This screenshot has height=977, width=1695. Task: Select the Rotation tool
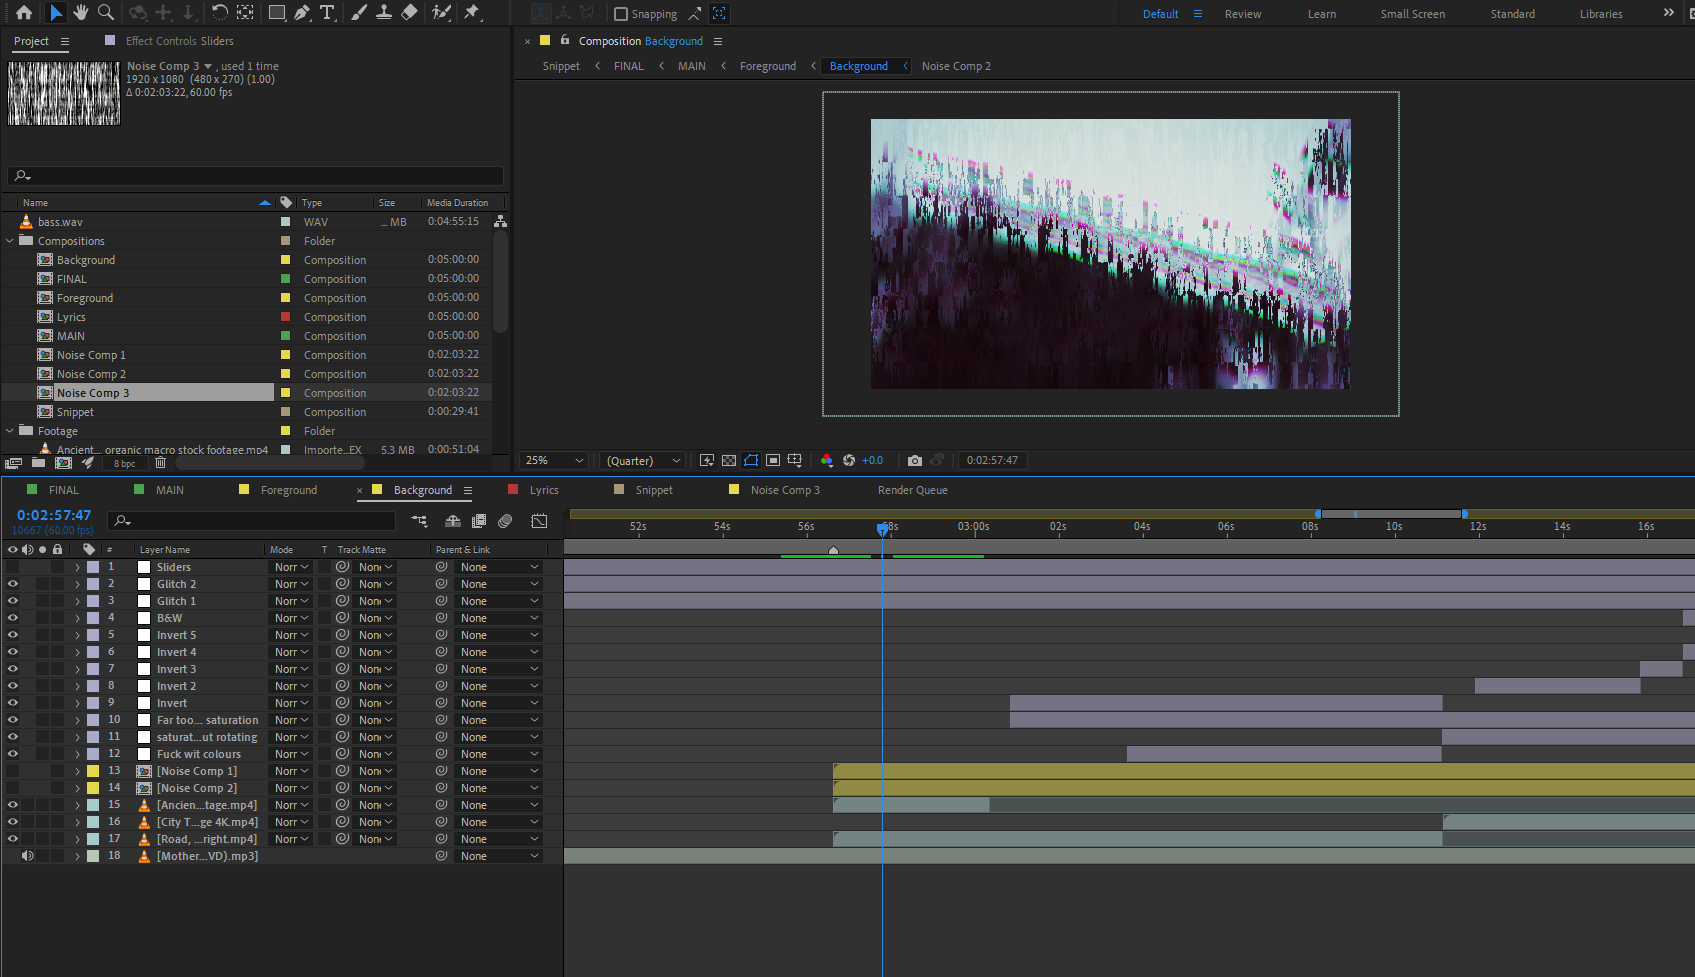[220, 13]
